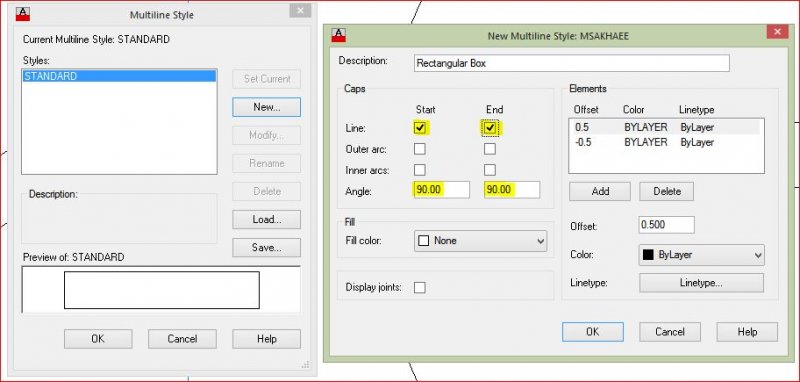
Task: Click the AutoCAD icon in Multiline Style title bar
Action: tap(23, 14)
